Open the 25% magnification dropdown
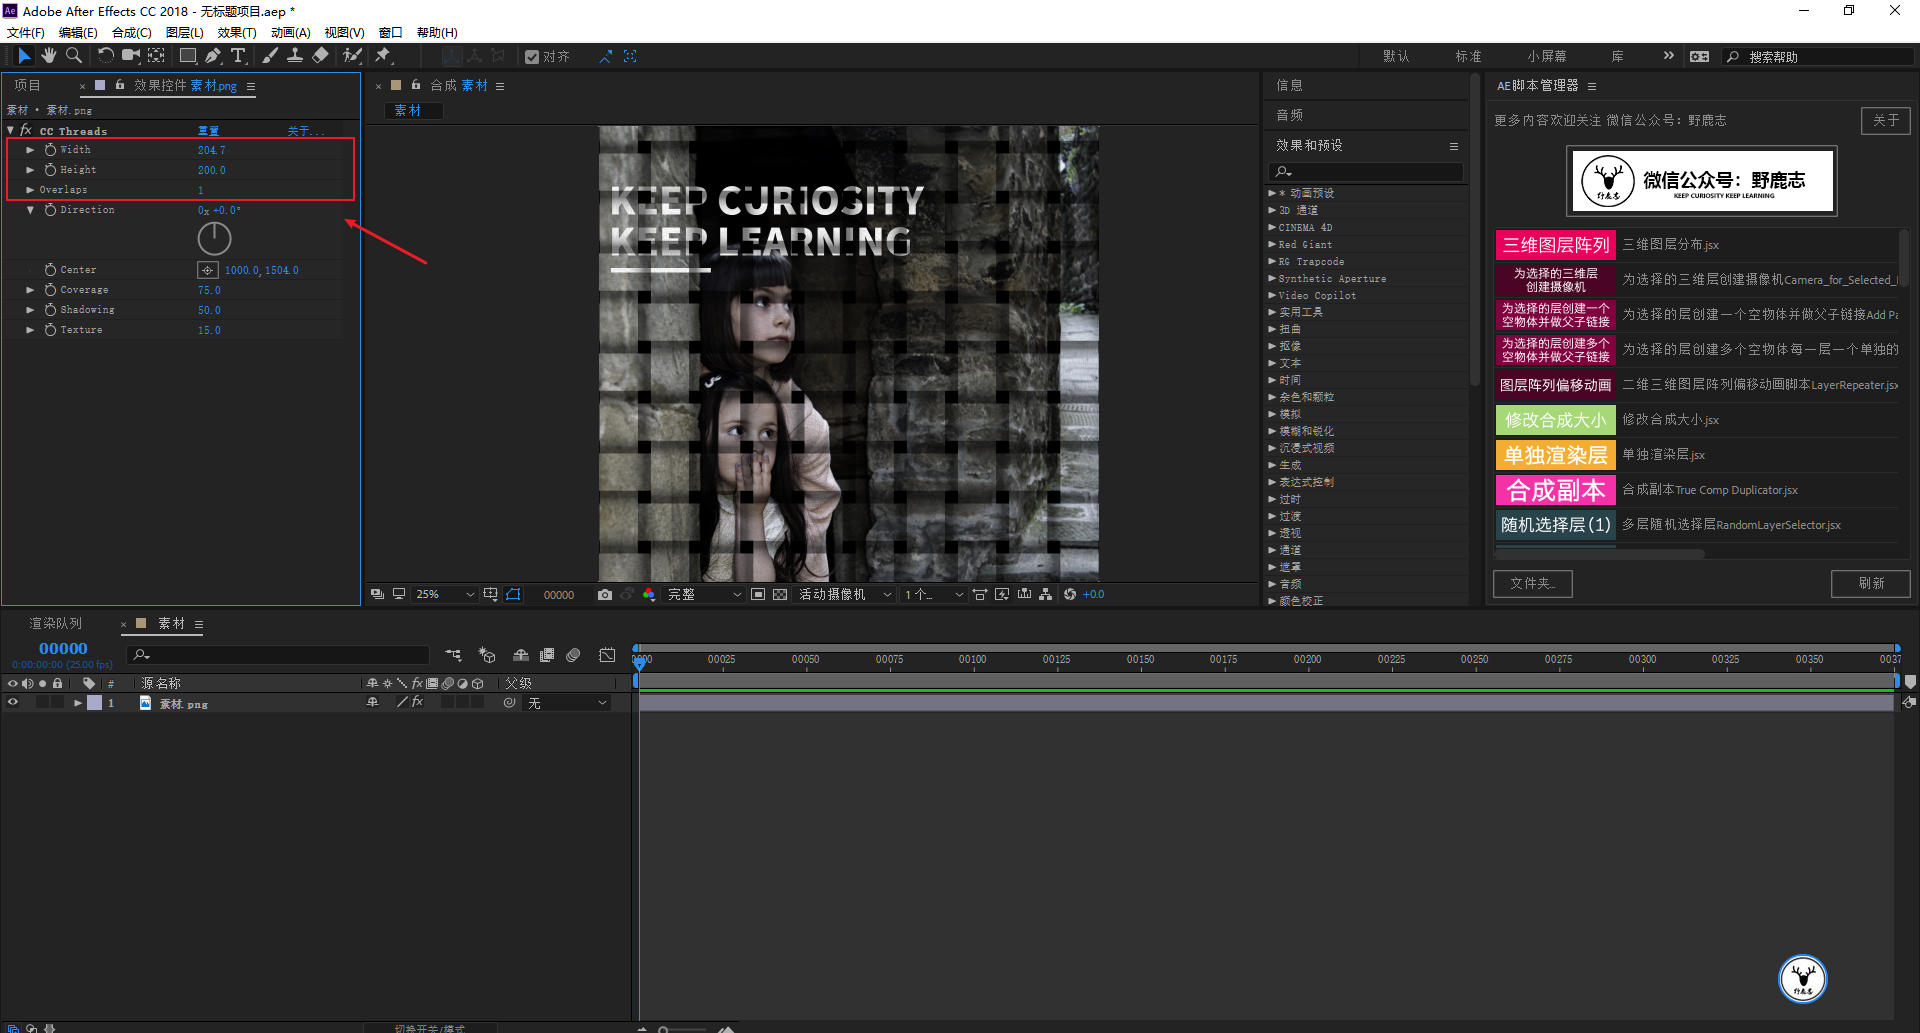The height and width of the screenshot is (1033, 1920). tap(445, 594)
